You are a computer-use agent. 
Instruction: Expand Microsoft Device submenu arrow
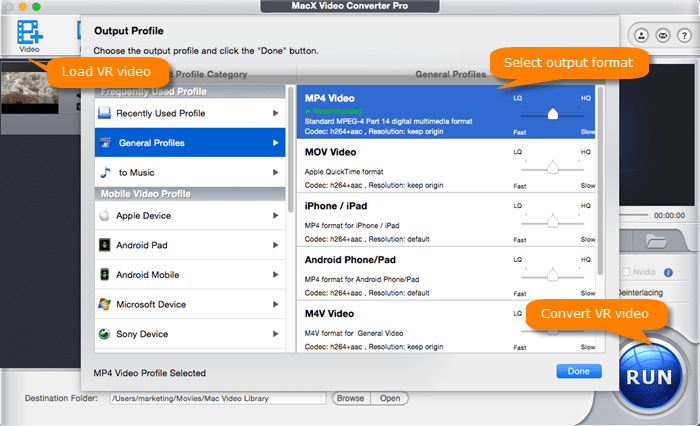pyautogui.click(x=275, y=304)
